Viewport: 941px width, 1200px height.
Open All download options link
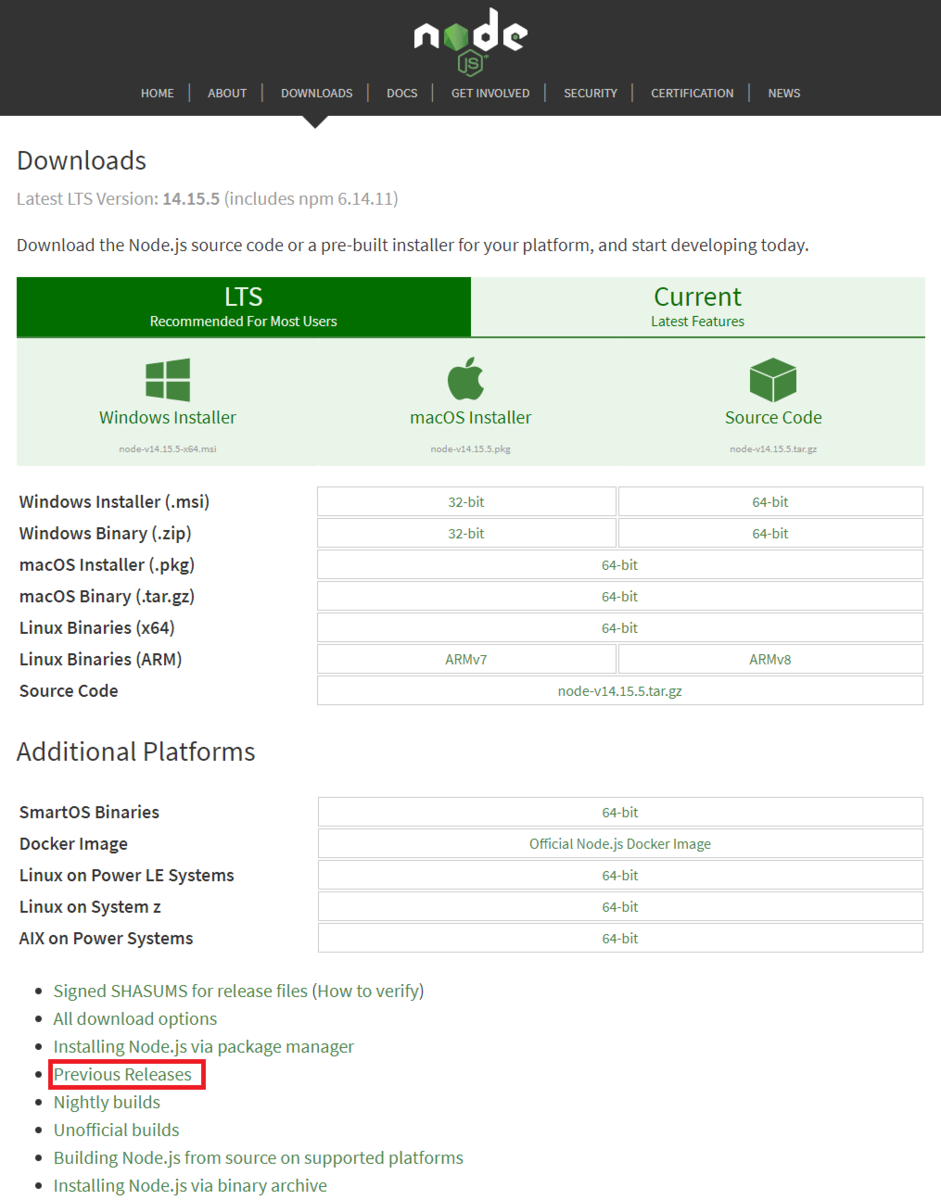[x=135, y=1019]
